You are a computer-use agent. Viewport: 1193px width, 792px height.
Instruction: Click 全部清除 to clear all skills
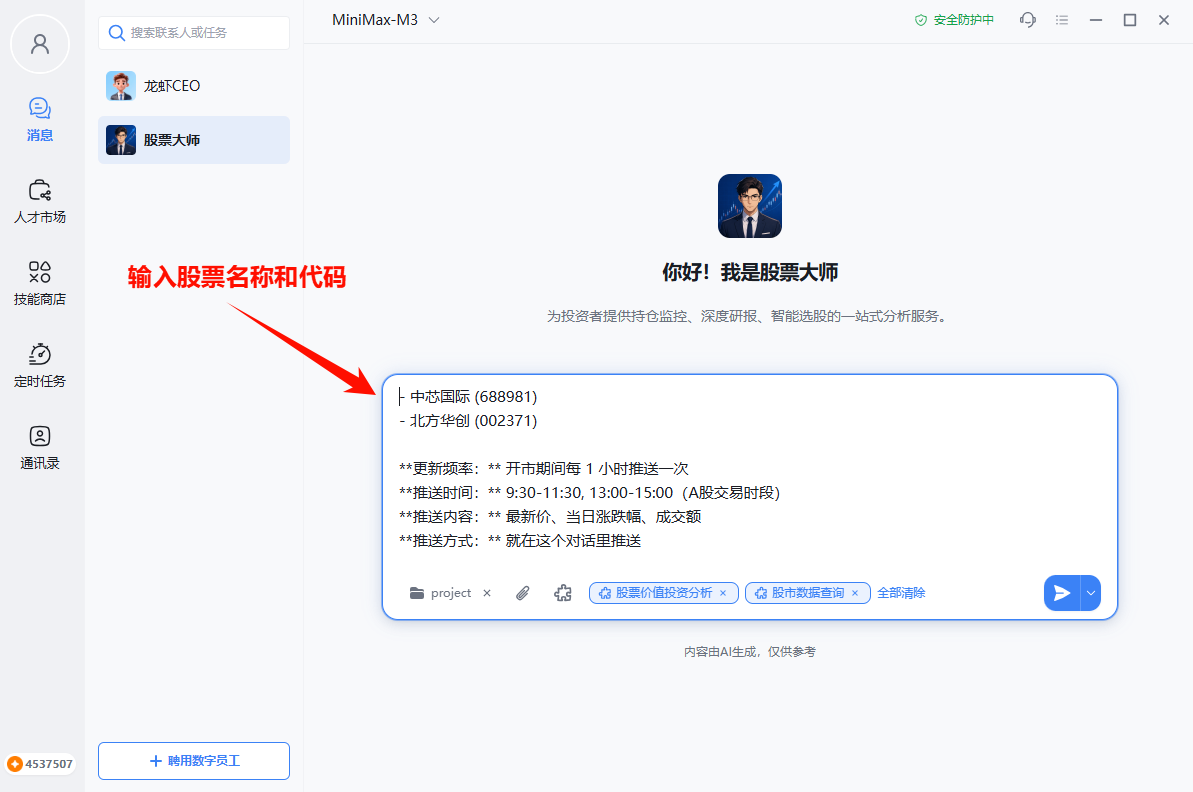click(x=901, y=593)
